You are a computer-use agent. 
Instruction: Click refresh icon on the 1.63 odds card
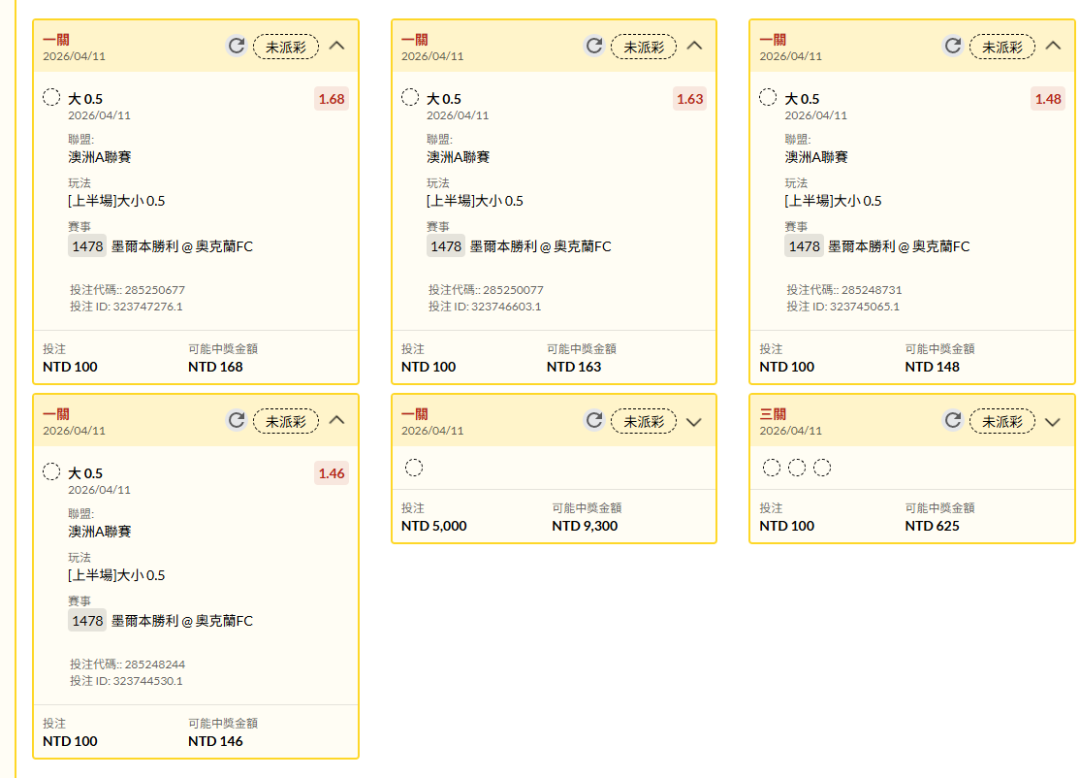point(594,45)
